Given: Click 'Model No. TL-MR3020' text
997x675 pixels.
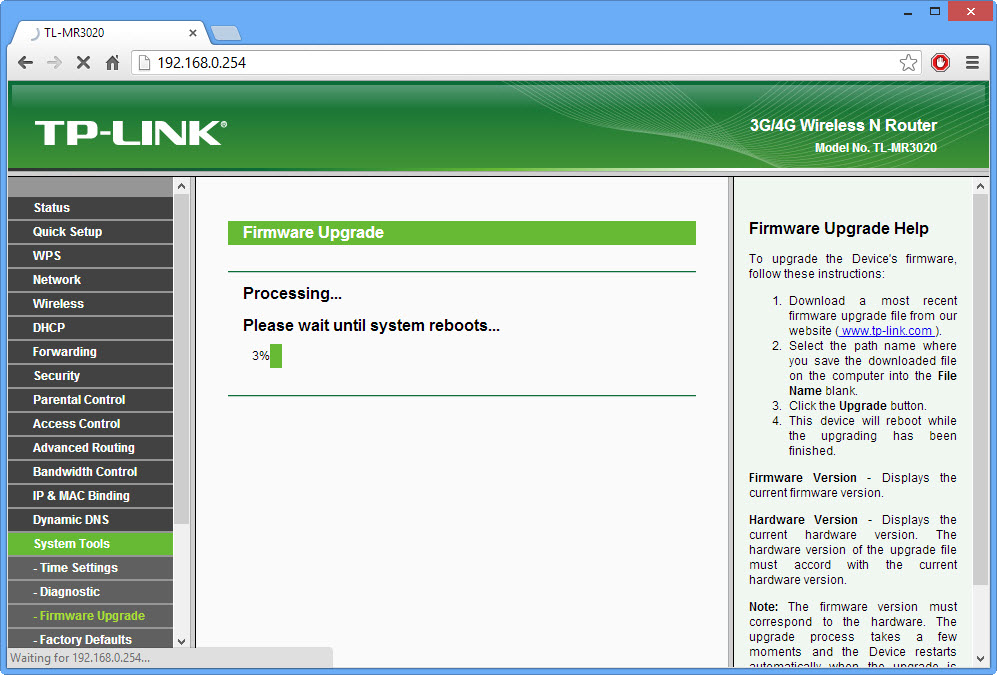Looking at the screenshot, I should coord(876,147).
